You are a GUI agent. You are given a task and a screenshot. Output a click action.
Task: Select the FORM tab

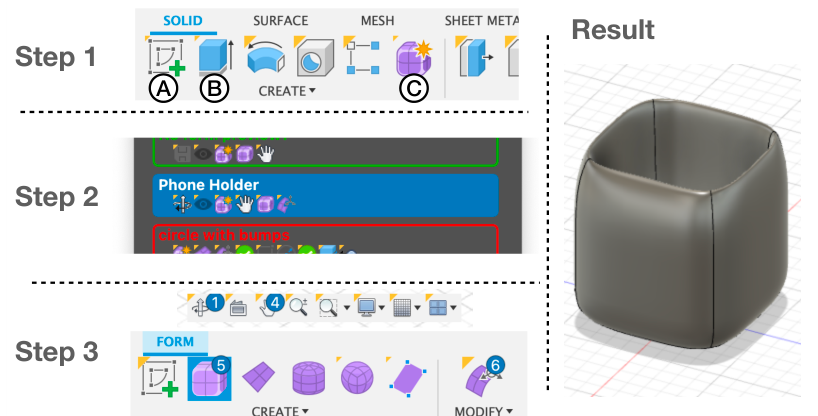click(x=175, y=342)
